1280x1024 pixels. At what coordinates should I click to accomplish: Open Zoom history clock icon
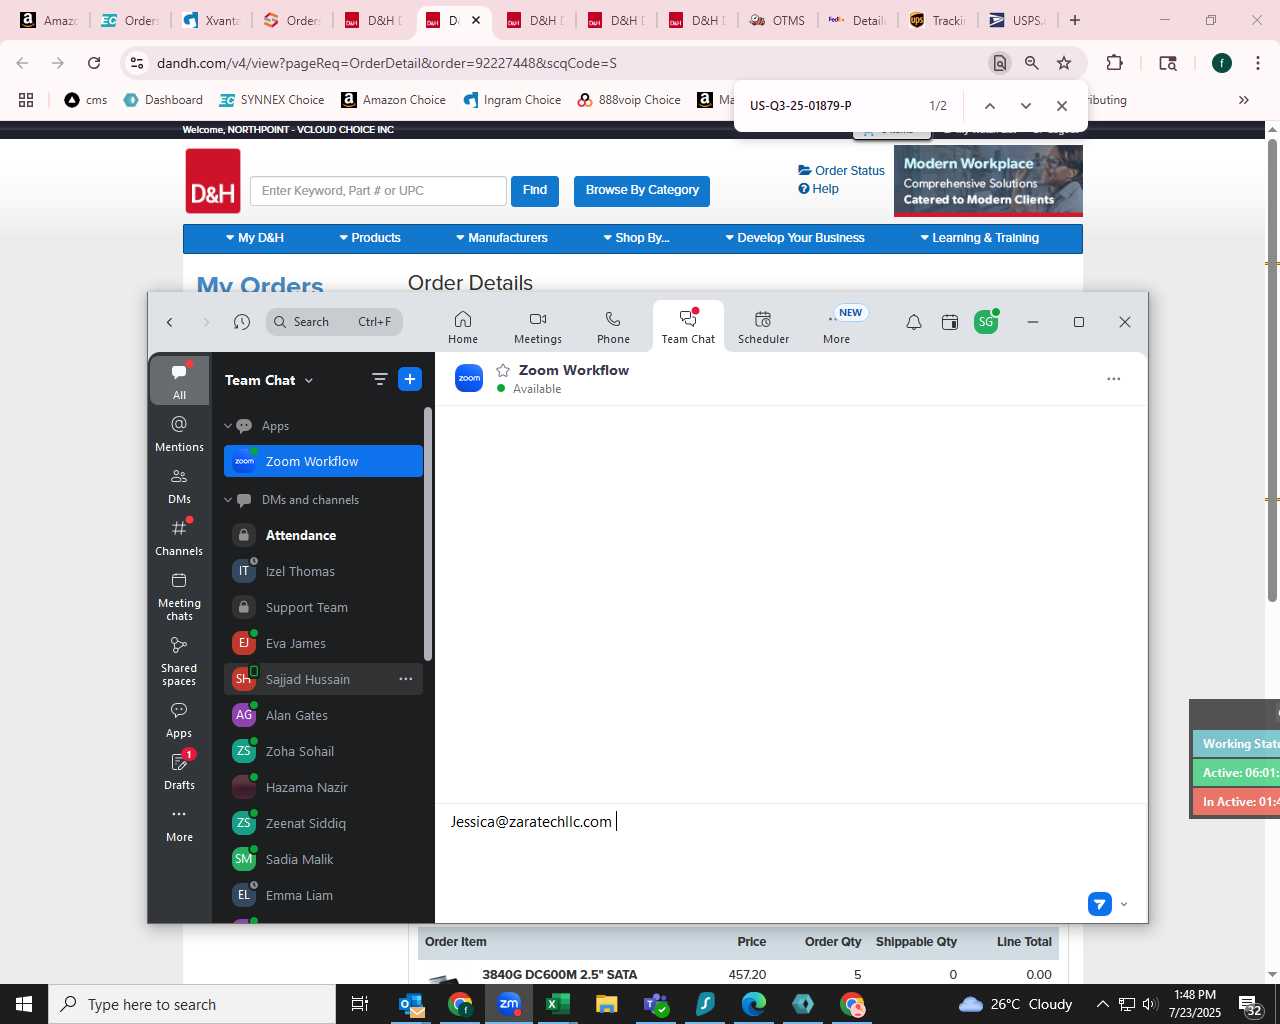242,322
